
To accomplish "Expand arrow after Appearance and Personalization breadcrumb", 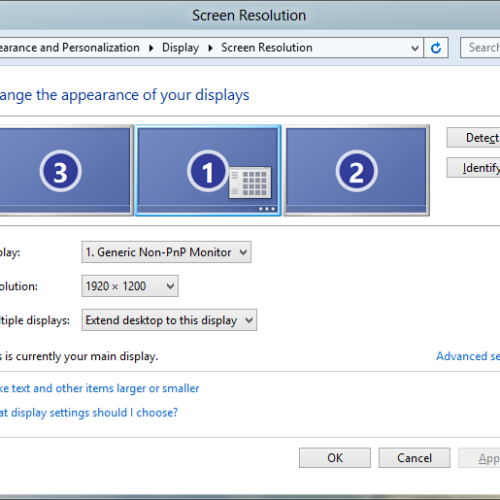I will click(151, 48).
